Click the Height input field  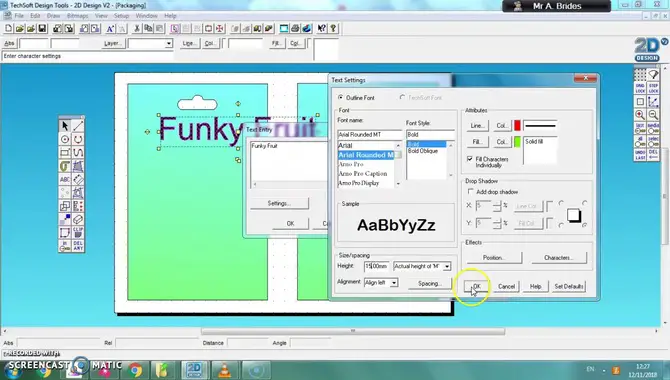coord(376,266)
